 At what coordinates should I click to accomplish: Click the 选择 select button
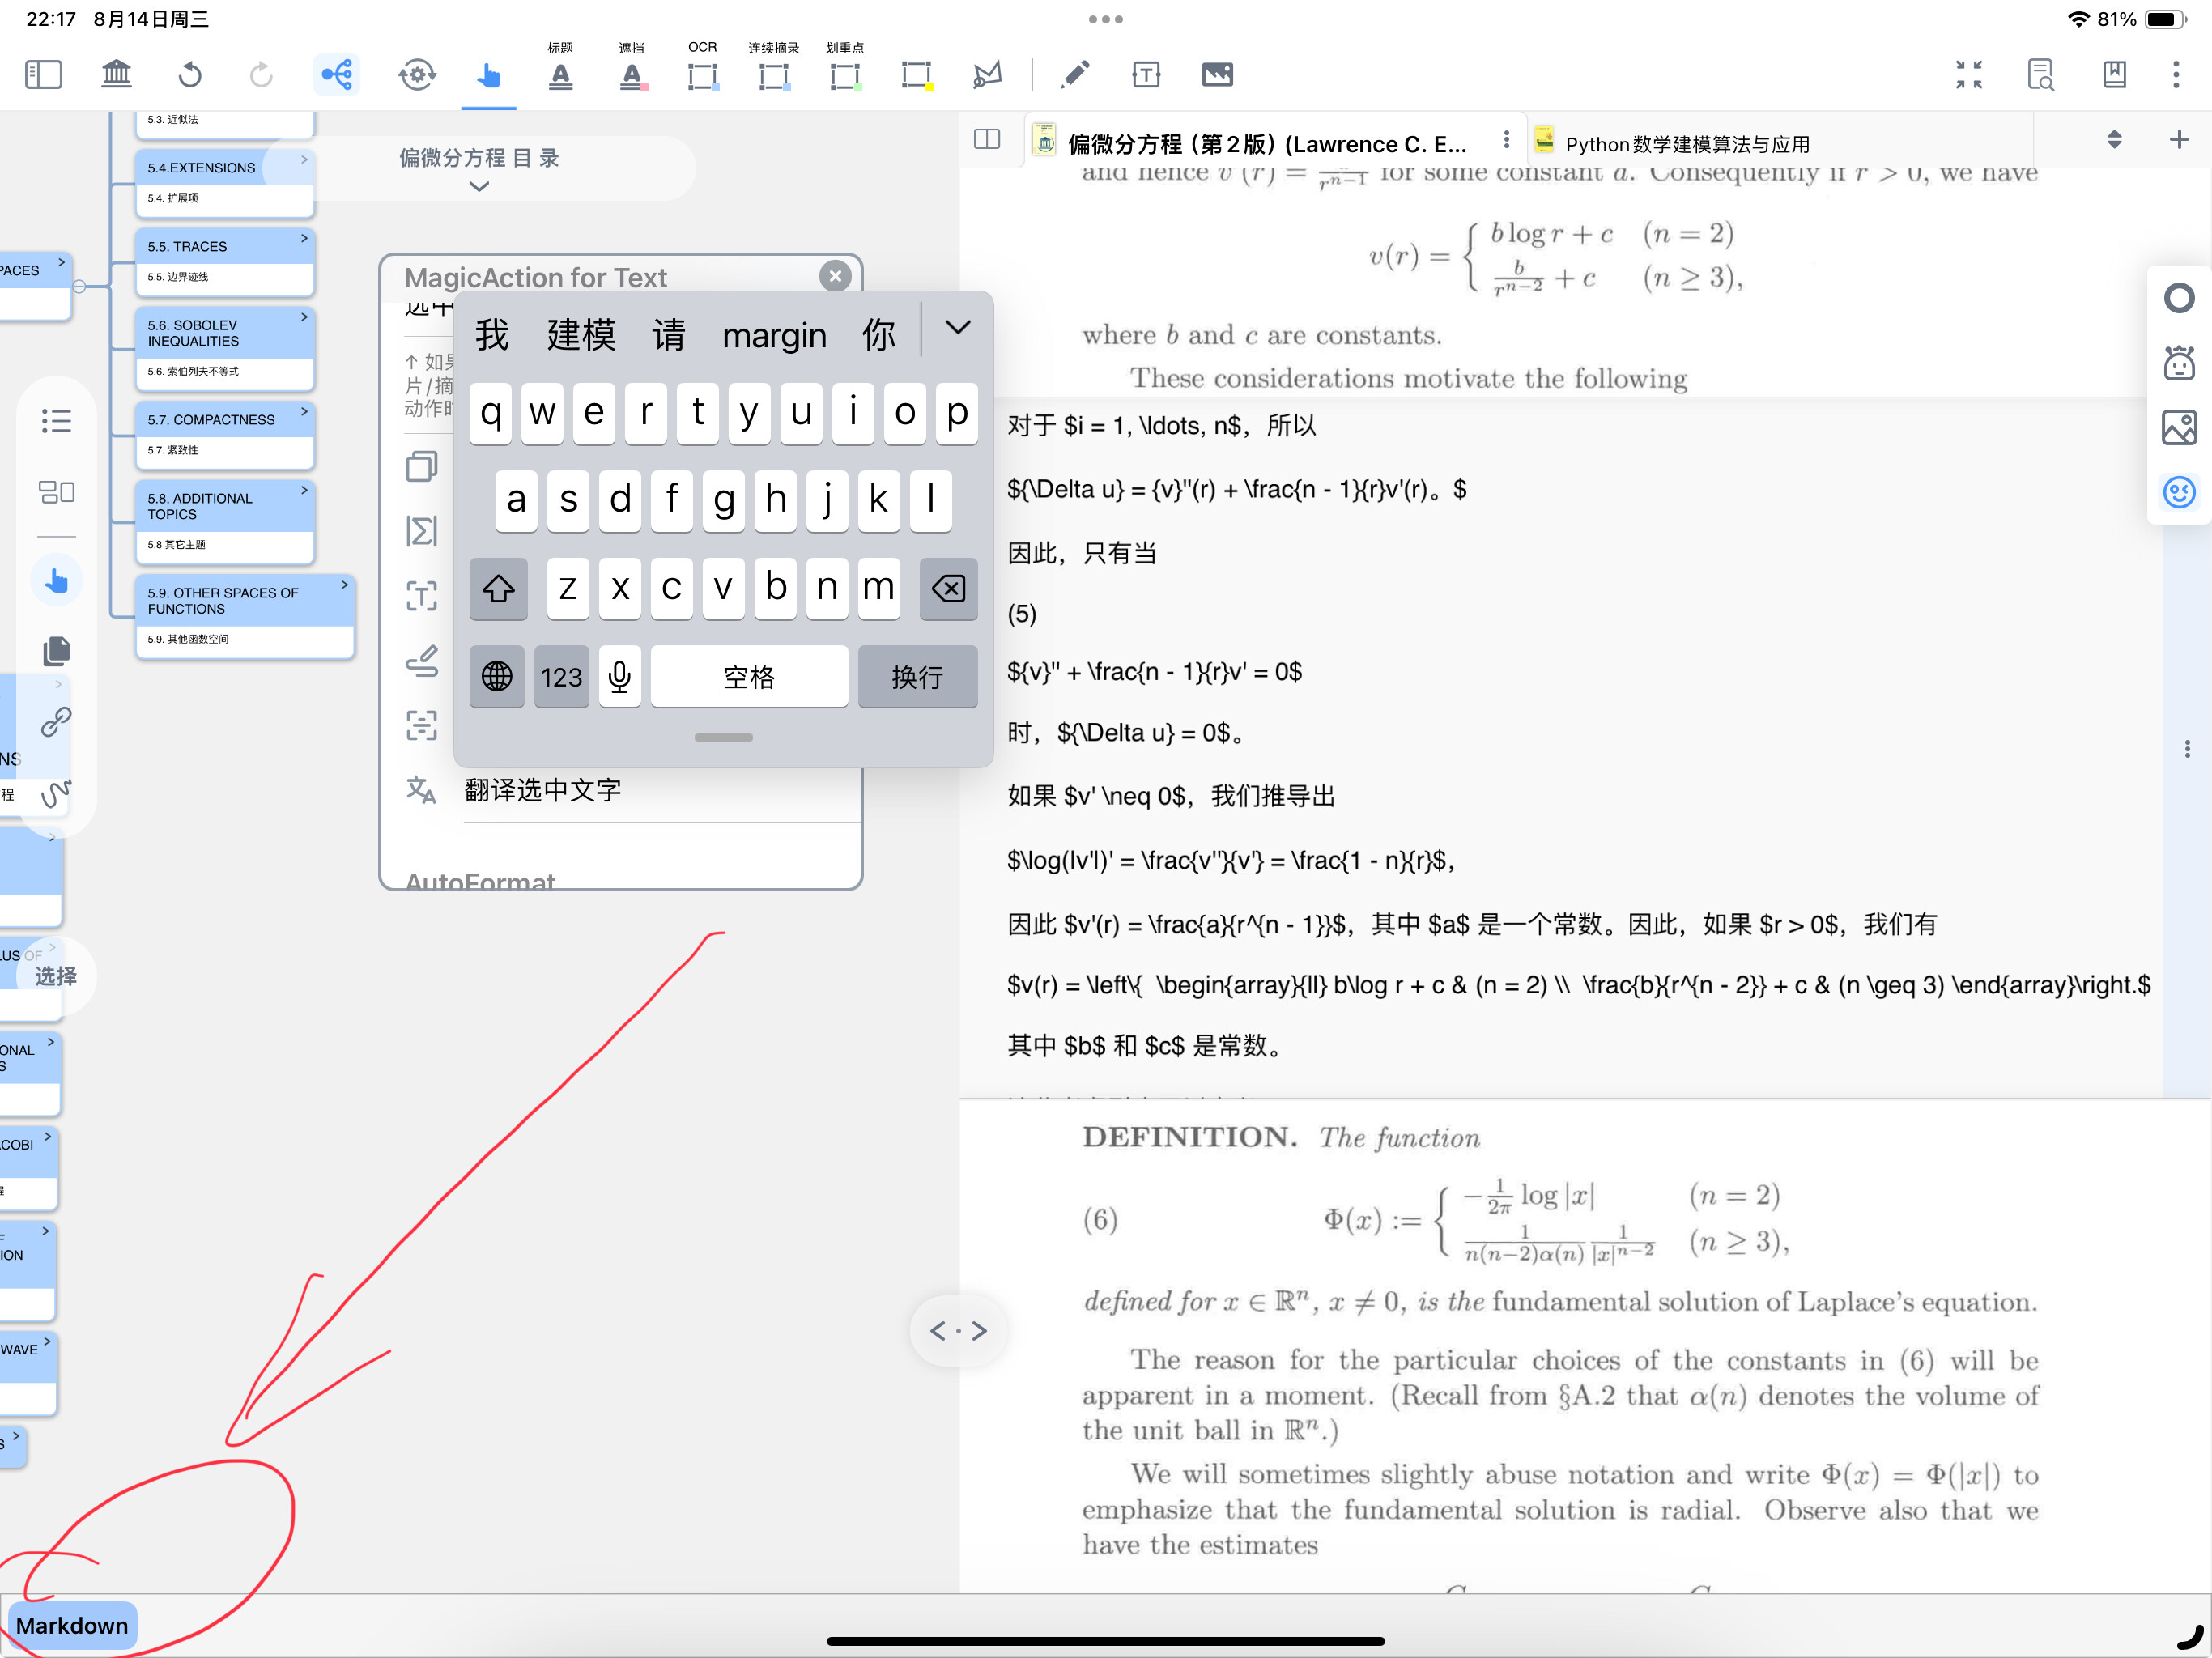[x=56, y=976]
